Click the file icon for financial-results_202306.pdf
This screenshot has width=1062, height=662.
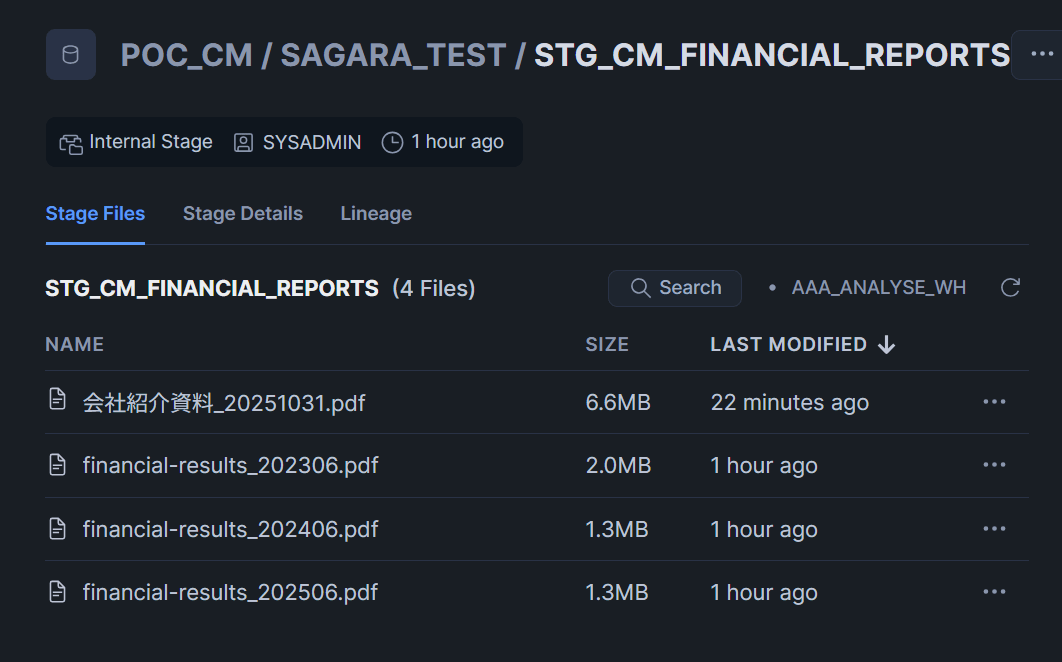[58, 465]
